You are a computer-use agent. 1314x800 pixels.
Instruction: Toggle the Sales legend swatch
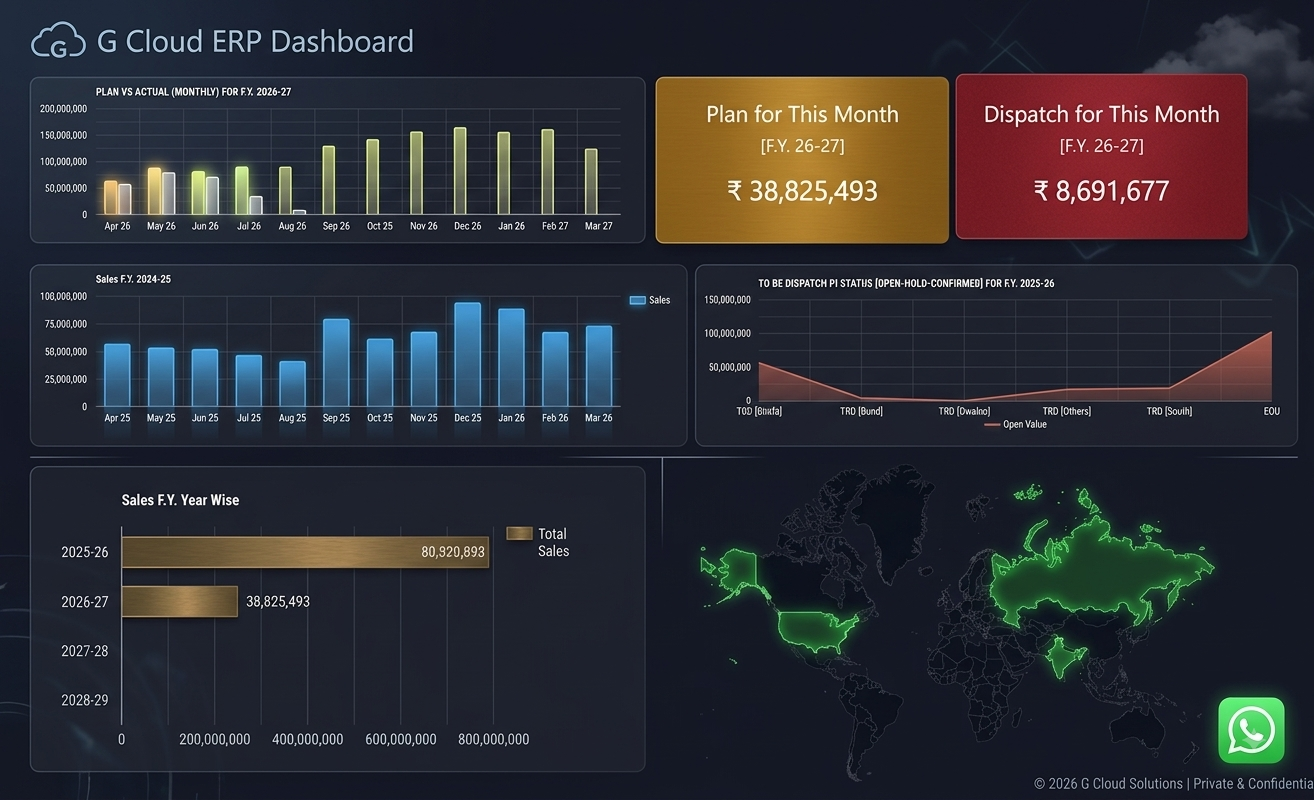(x=638, y=300)
